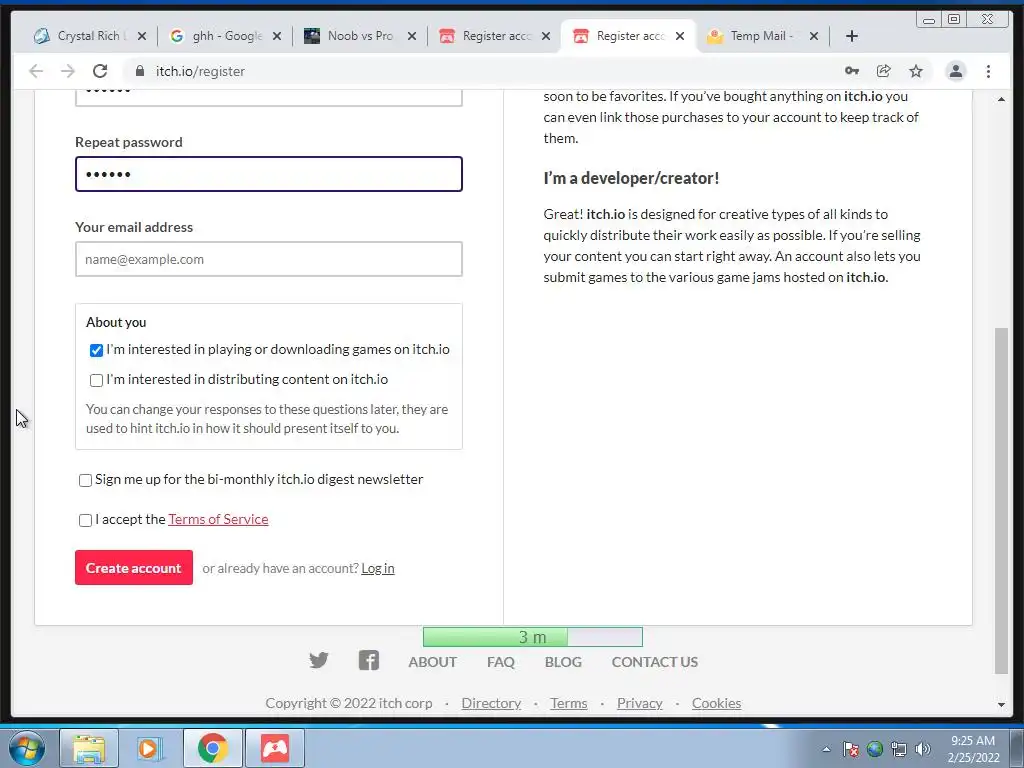The height and width of the screenshot is (768, 1024).
Task: Click the globe icon in system tray
Action: tap(875, 749)
